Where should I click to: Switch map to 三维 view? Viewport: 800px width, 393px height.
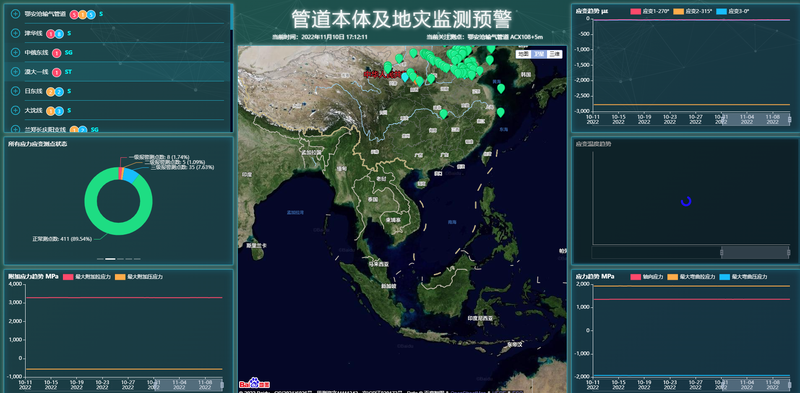(x=554, y=54)
